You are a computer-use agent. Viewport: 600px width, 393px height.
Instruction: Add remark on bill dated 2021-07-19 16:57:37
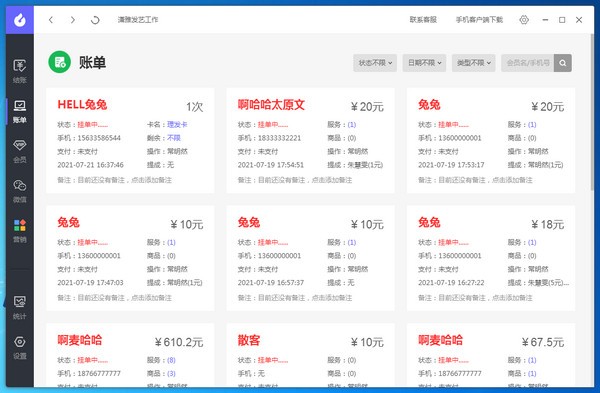295,298
